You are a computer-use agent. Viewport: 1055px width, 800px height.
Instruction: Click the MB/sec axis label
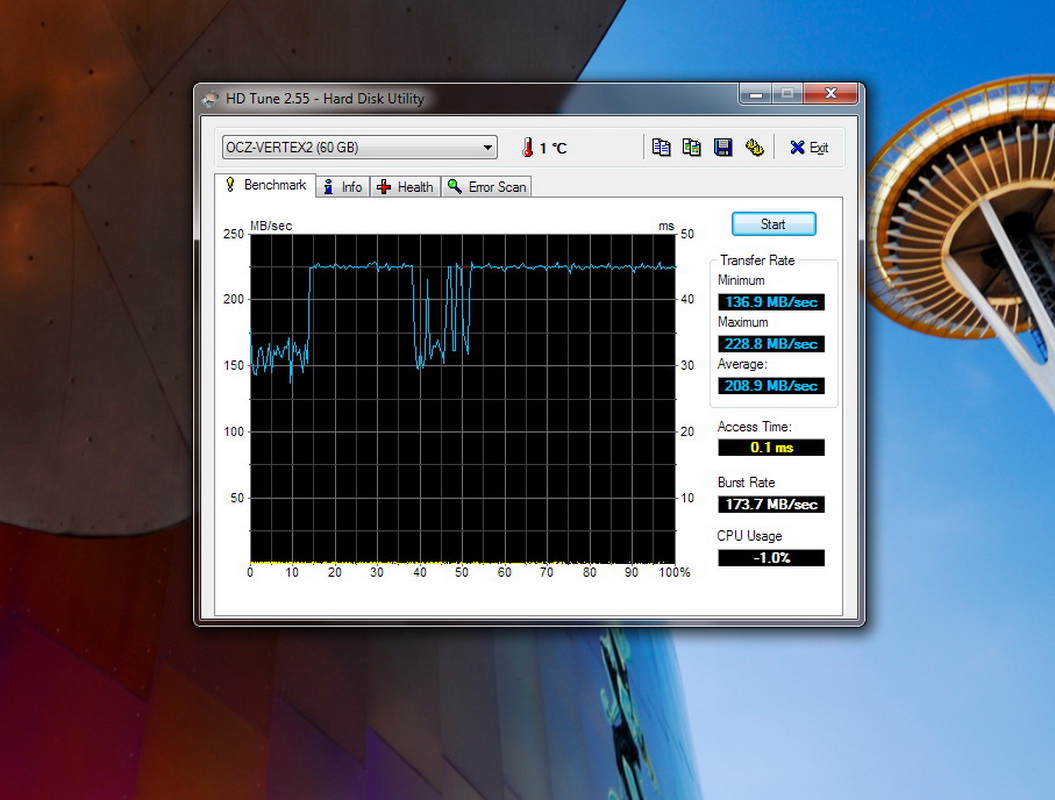pos(271,225)
